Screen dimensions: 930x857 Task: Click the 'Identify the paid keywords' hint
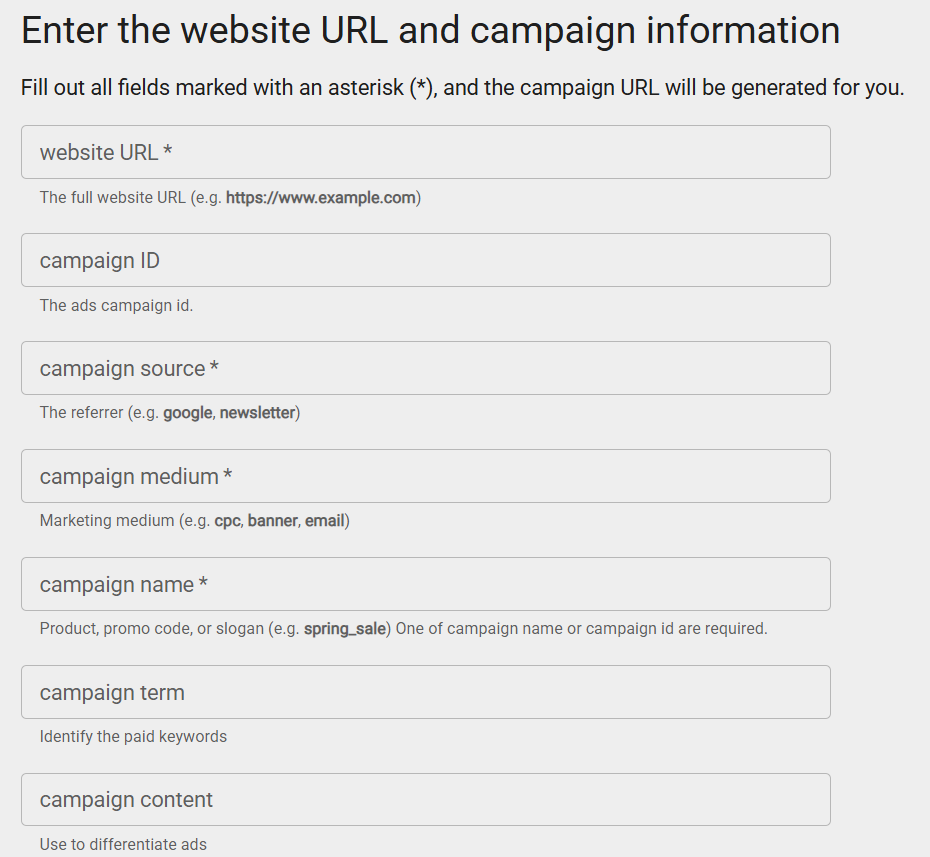133,737
